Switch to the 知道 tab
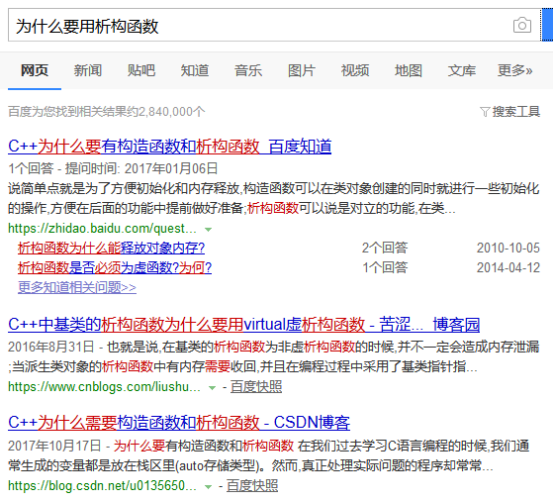 pyautogui.click(x=195, y=70)
